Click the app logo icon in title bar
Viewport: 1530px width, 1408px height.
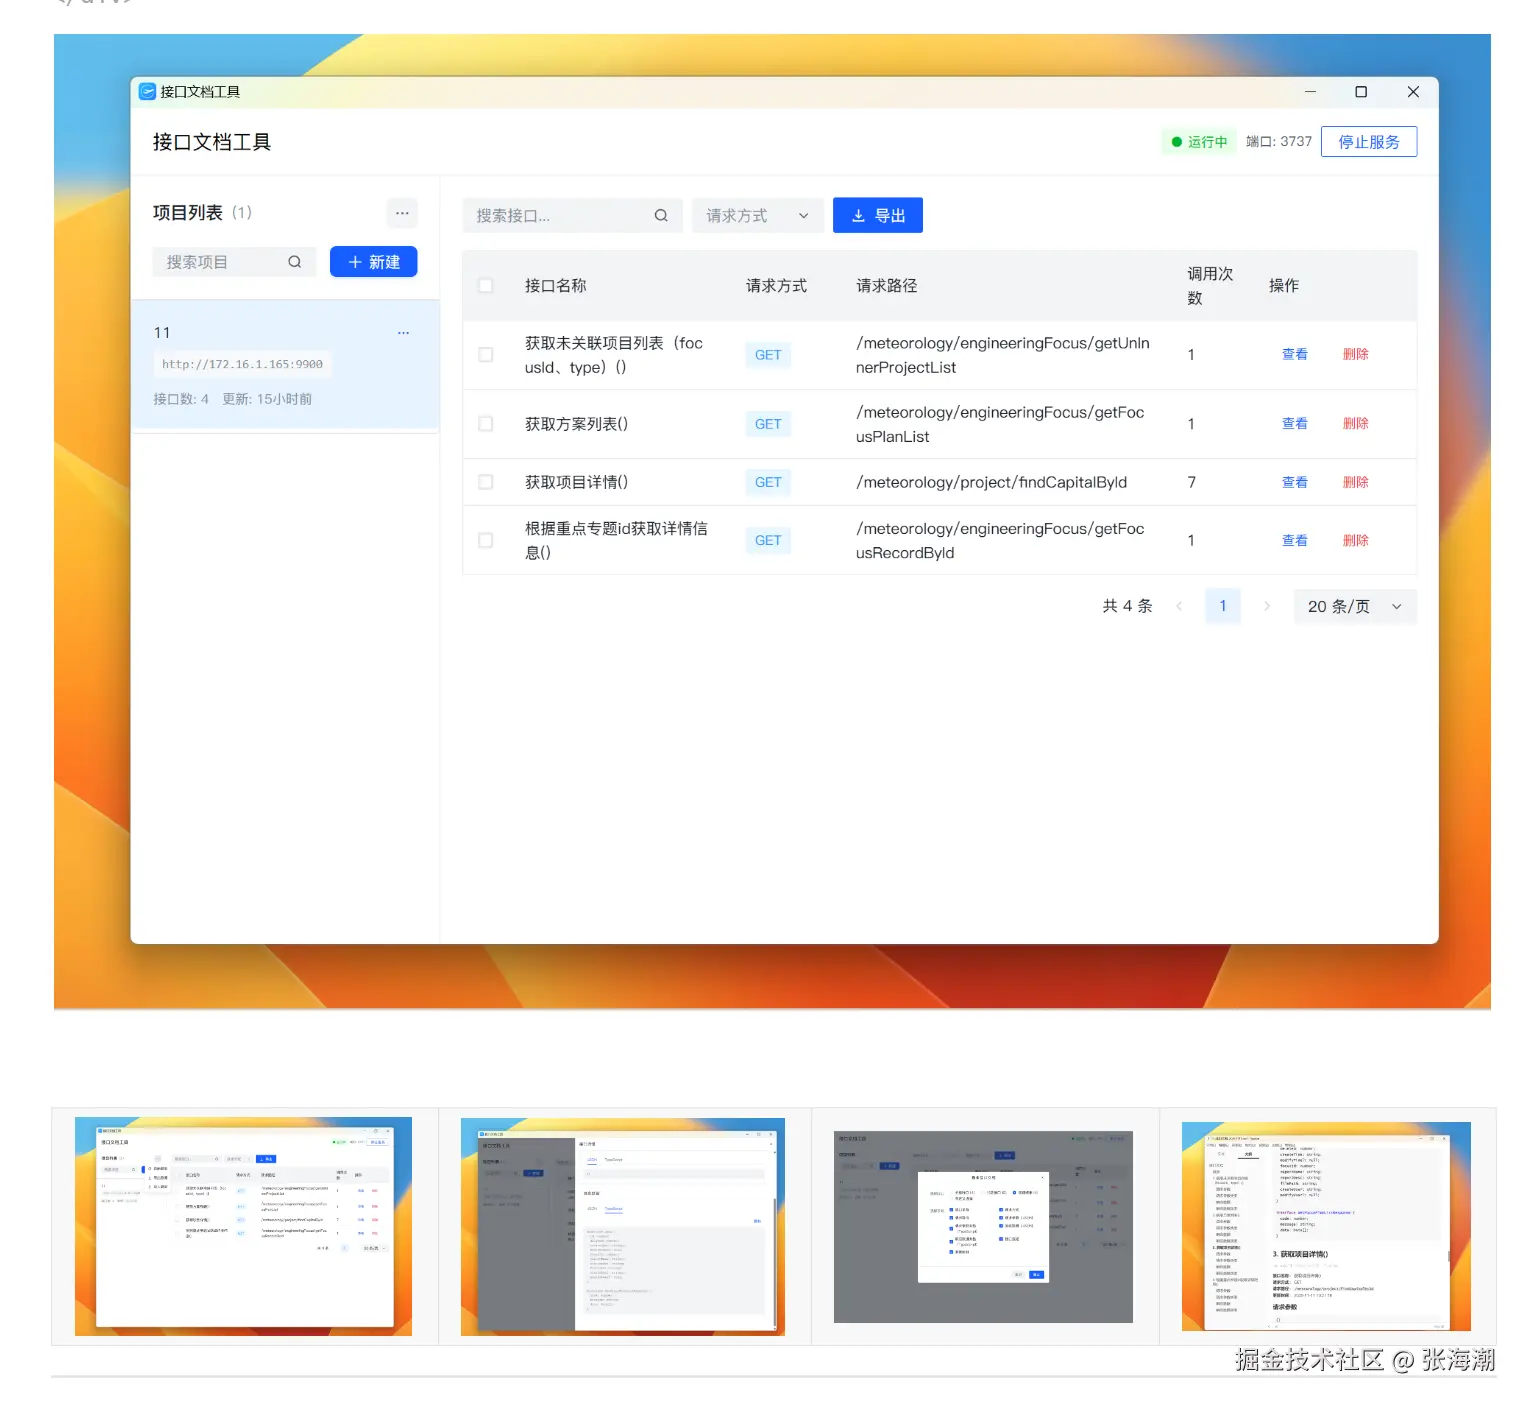coord(147,92)
